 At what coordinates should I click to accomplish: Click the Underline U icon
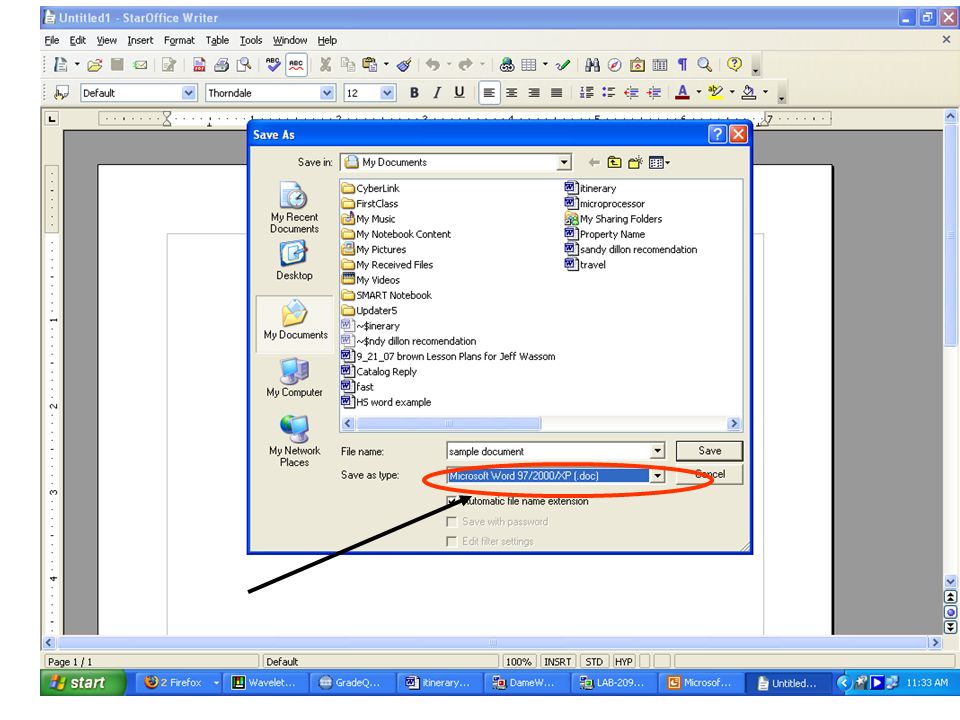point(459,92)
